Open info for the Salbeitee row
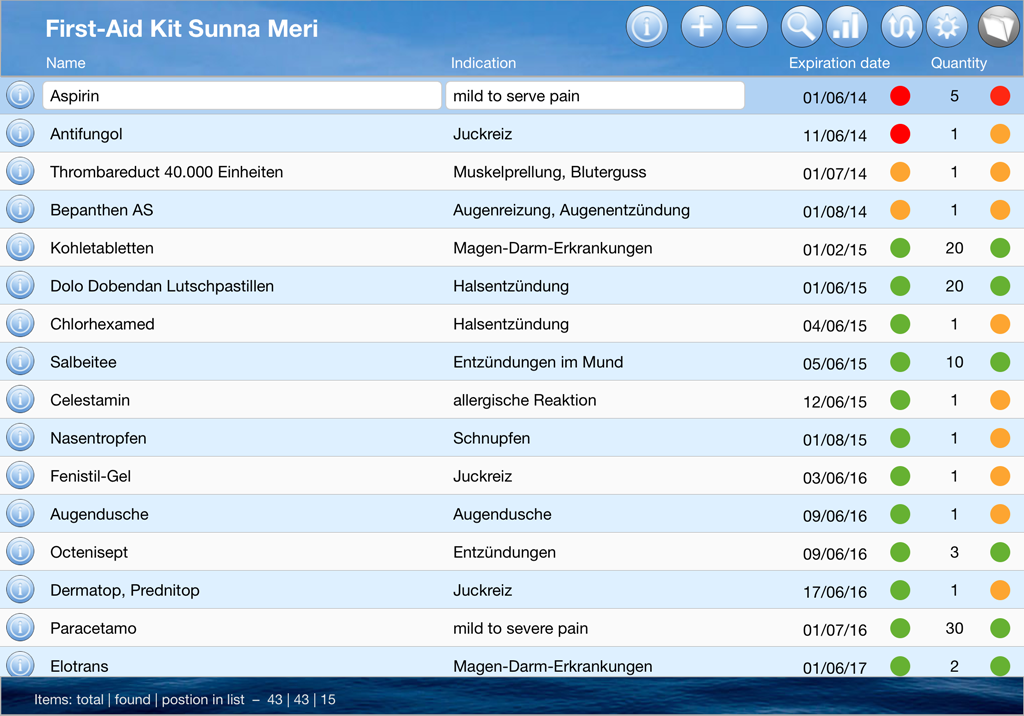Image resolution: width=1024 pixels, height=716 pixels. pos(20,361)
